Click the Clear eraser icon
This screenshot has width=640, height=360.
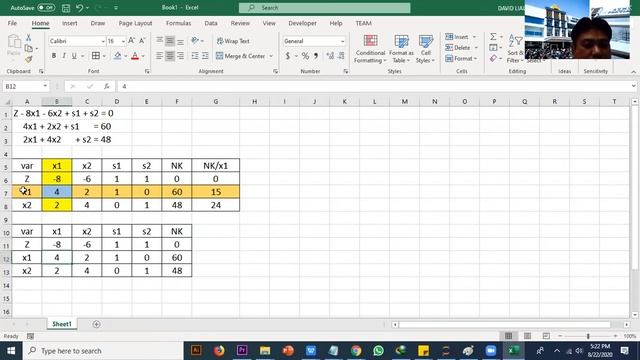[493, 58]
